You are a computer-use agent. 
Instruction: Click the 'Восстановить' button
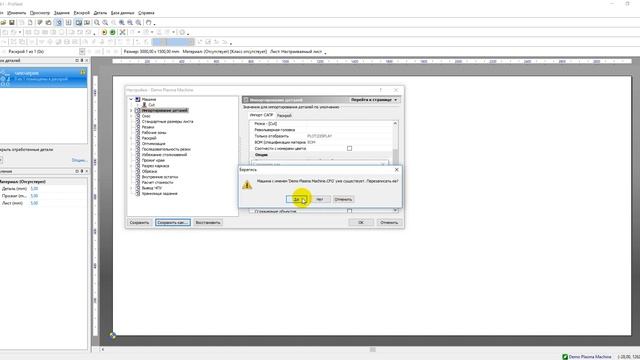[x=208, y=223]
